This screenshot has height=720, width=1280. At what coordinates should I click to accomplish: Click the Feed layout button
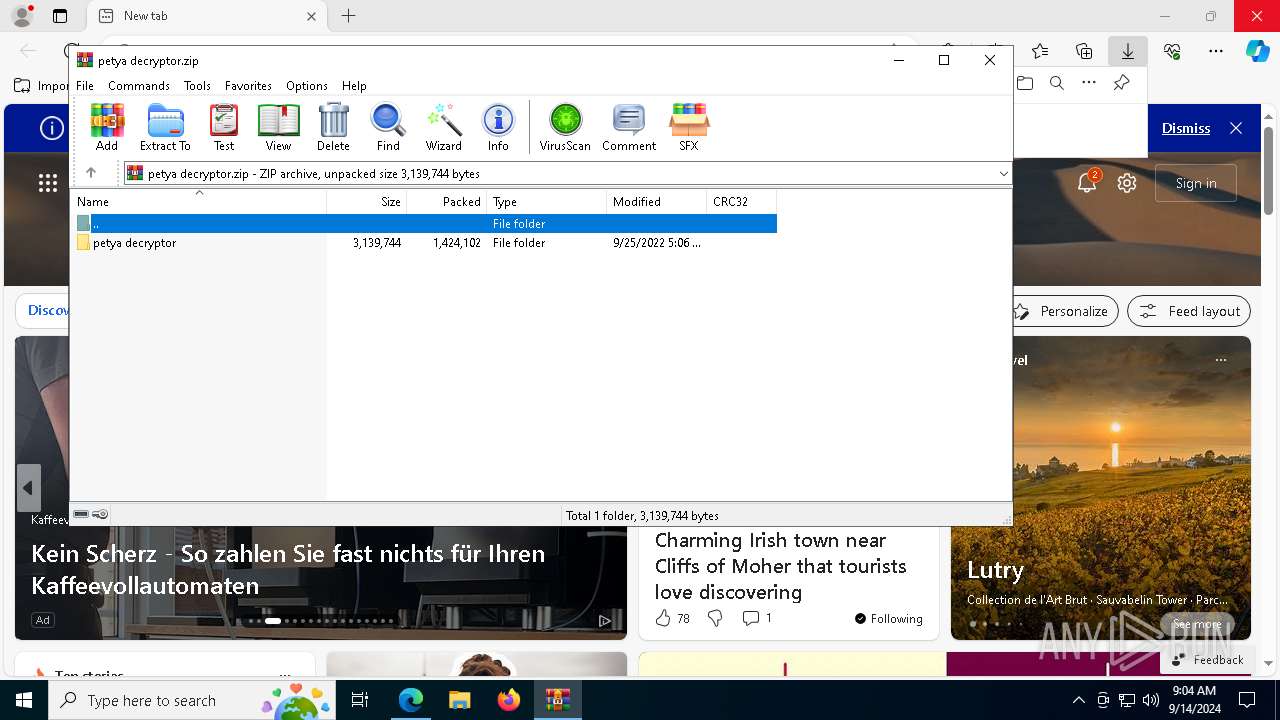coord(1189,311)
